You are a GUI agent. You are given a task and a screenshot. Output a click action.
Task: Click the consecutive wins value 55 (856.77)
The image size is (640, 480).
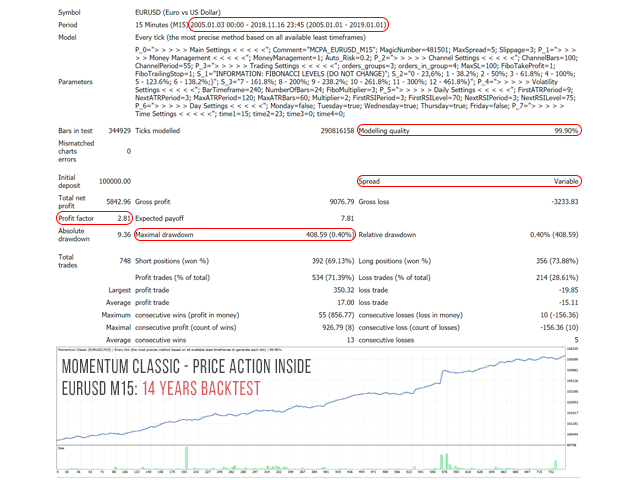[x=336, y=315]
